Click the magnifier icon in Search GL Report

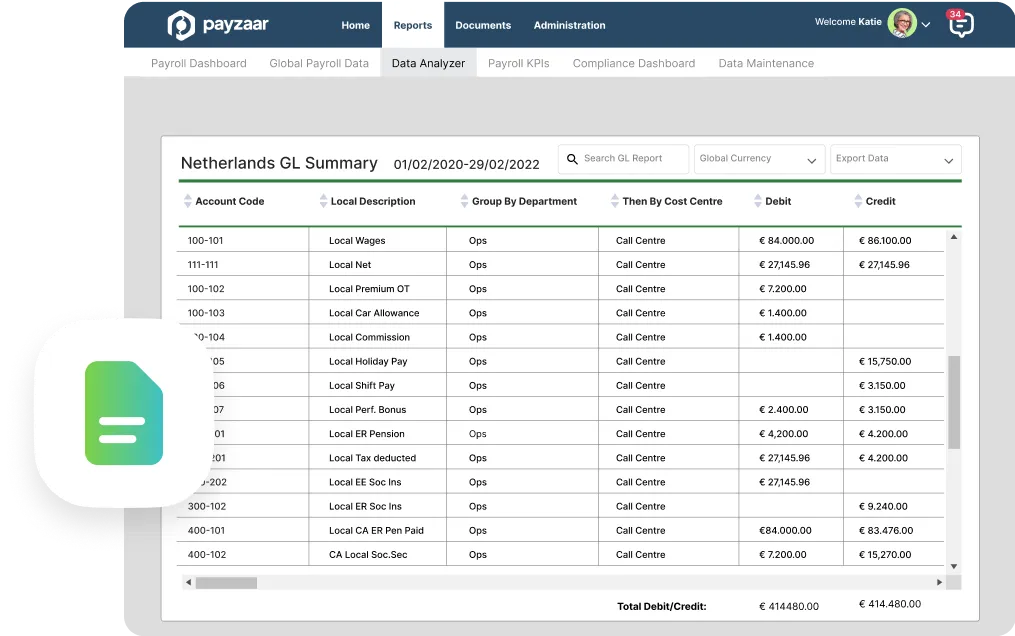pos(570,158)
